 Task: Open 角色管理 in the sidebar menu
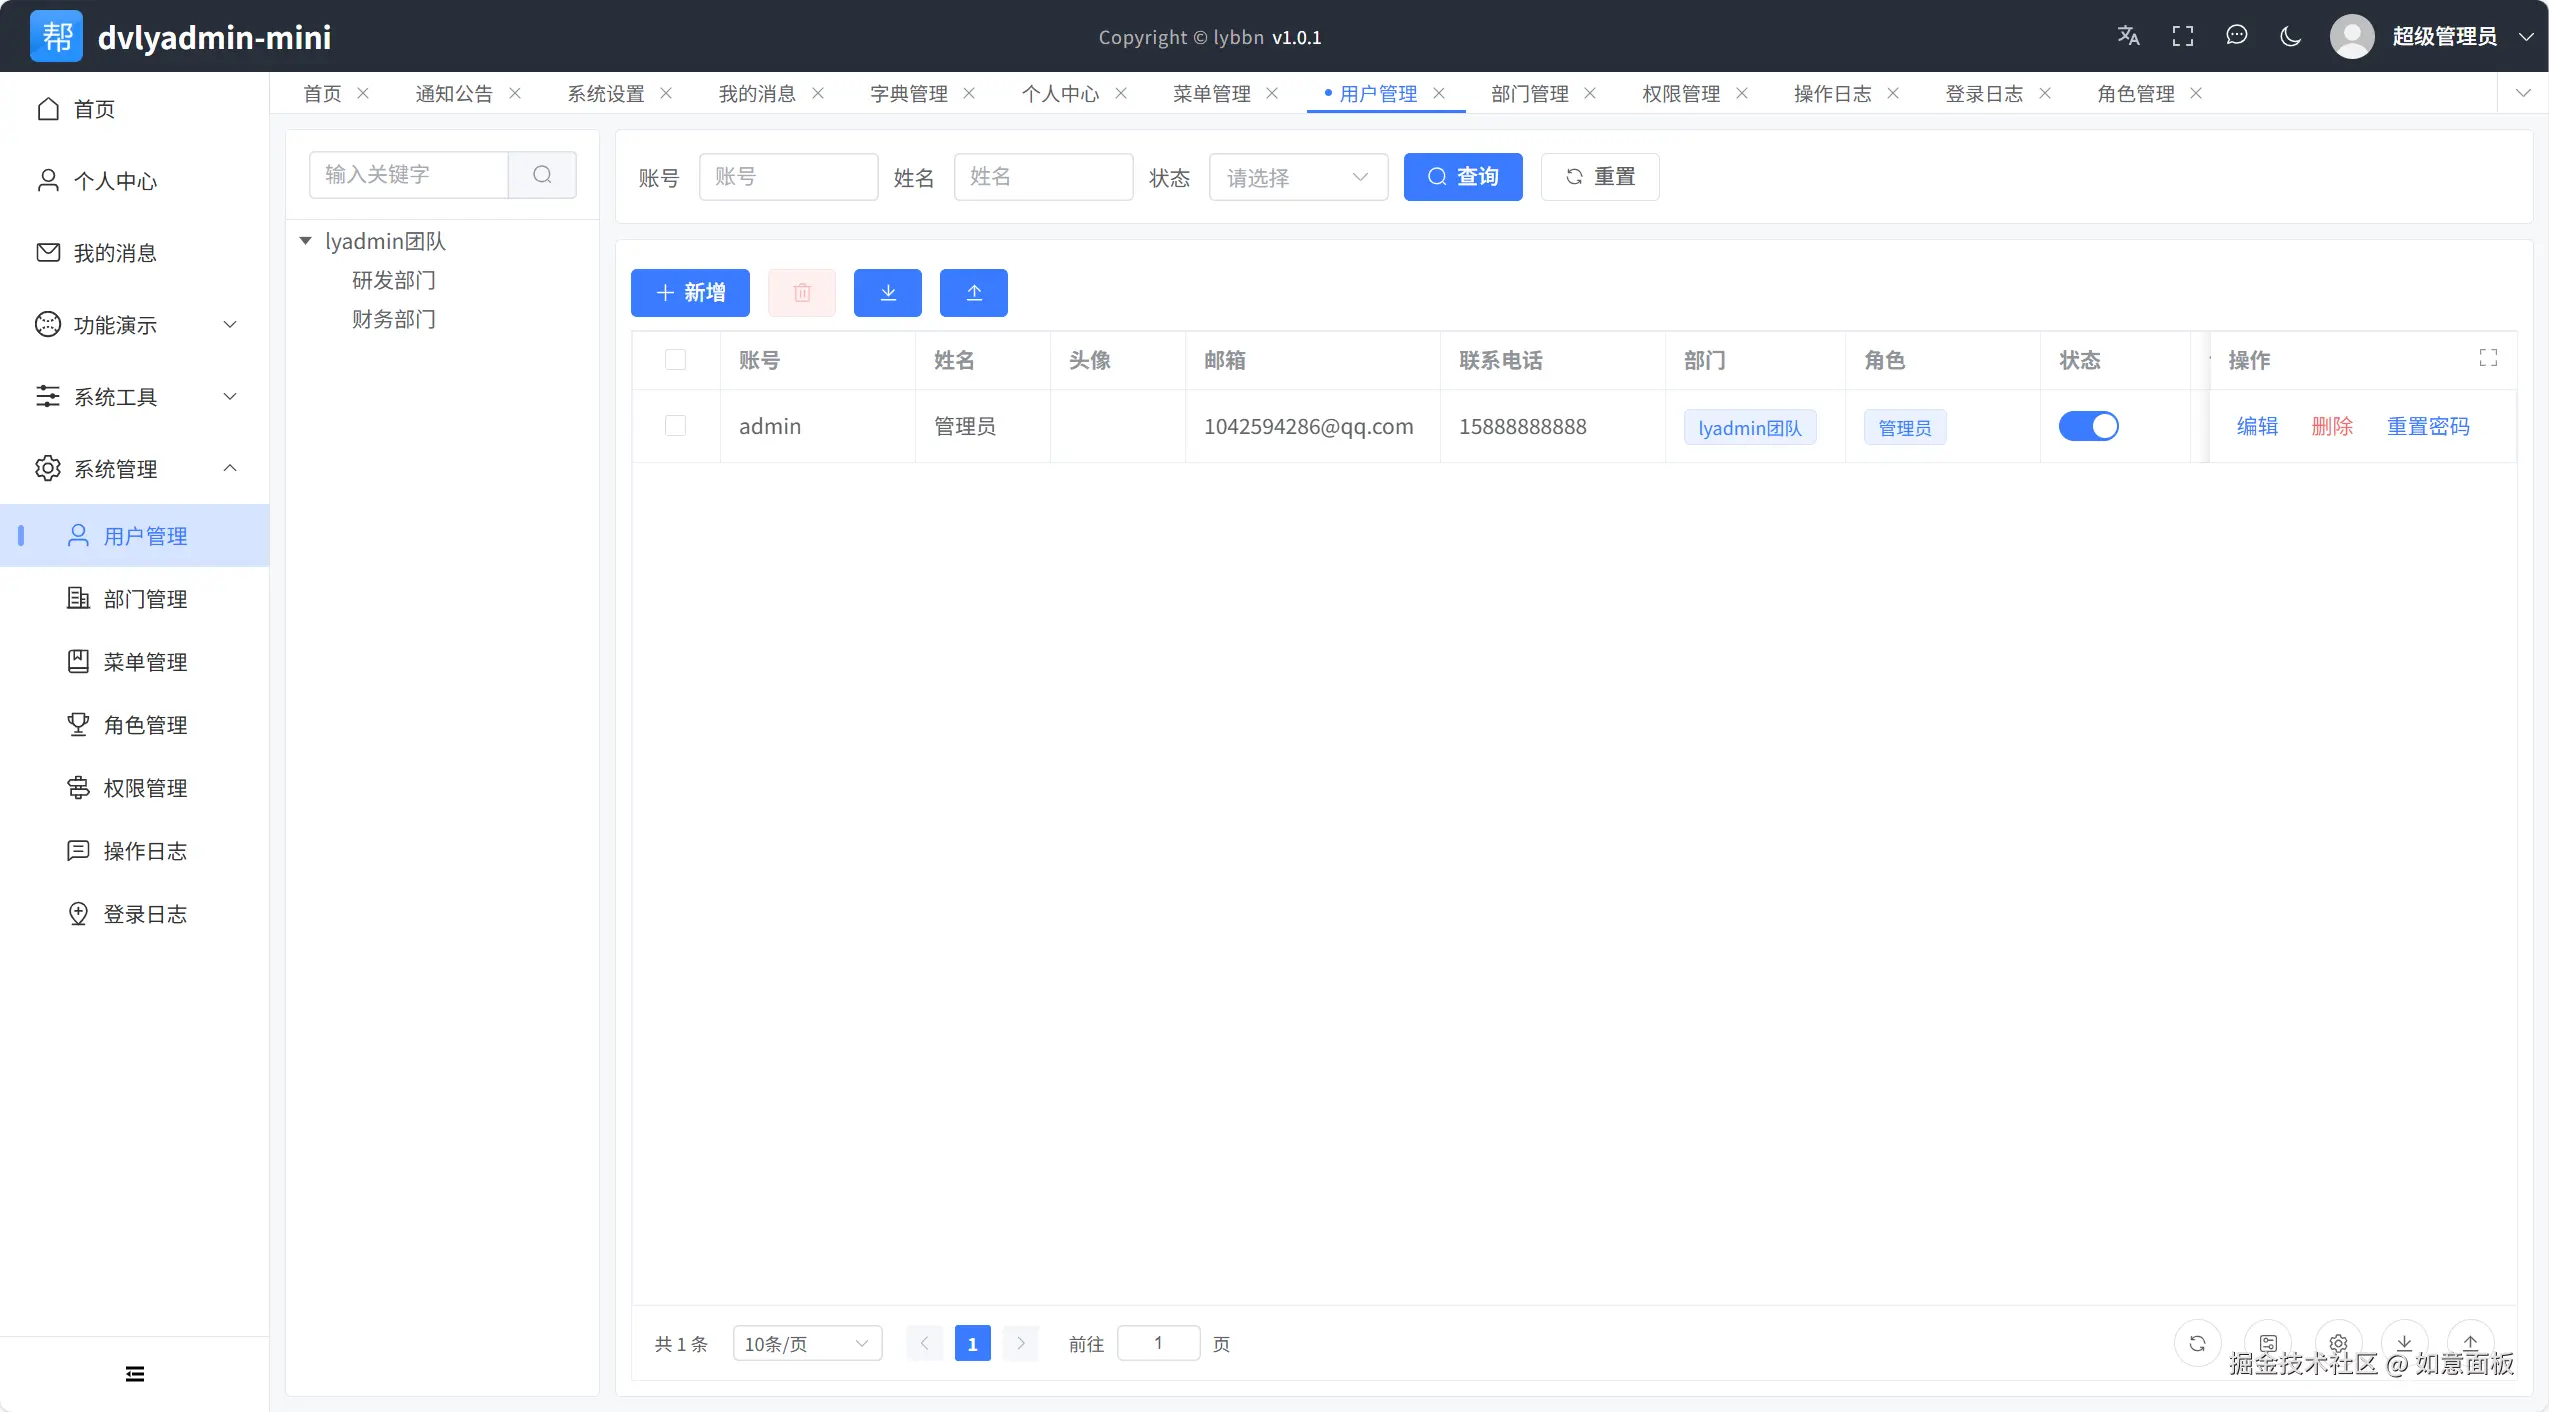(146, 725)
